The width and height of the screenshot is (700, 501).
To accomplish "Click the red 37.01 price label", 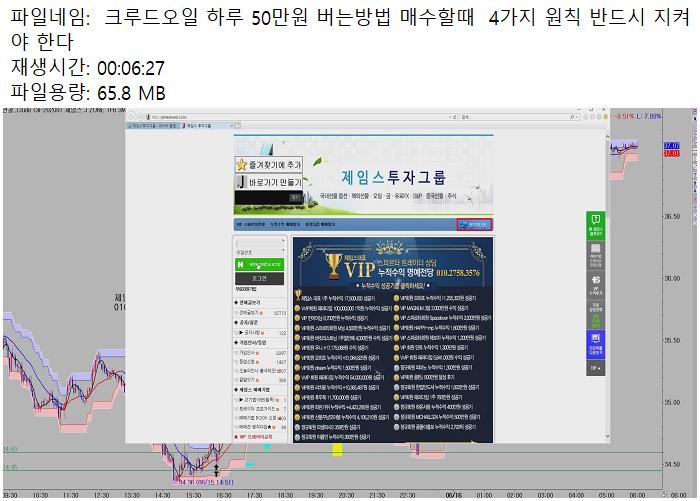I will click(671, 153).
